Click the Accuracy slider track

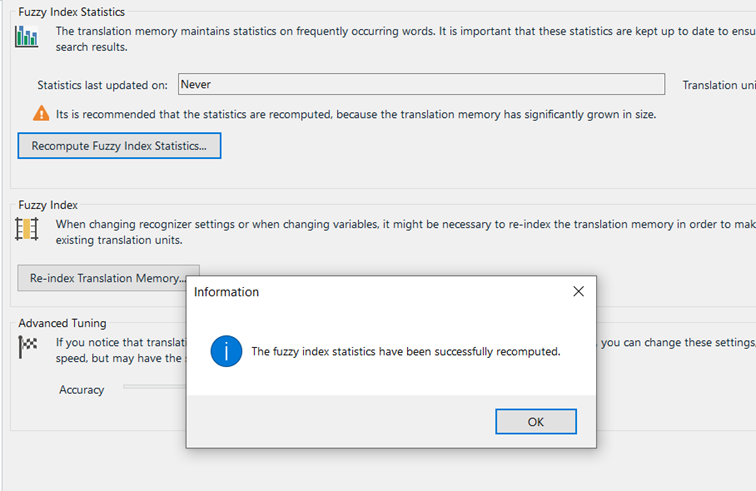154,386
